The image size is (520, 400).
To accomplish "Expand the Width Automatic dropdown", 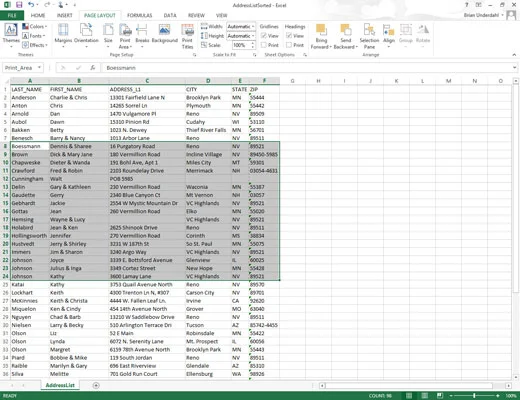I will click(241, 26).
